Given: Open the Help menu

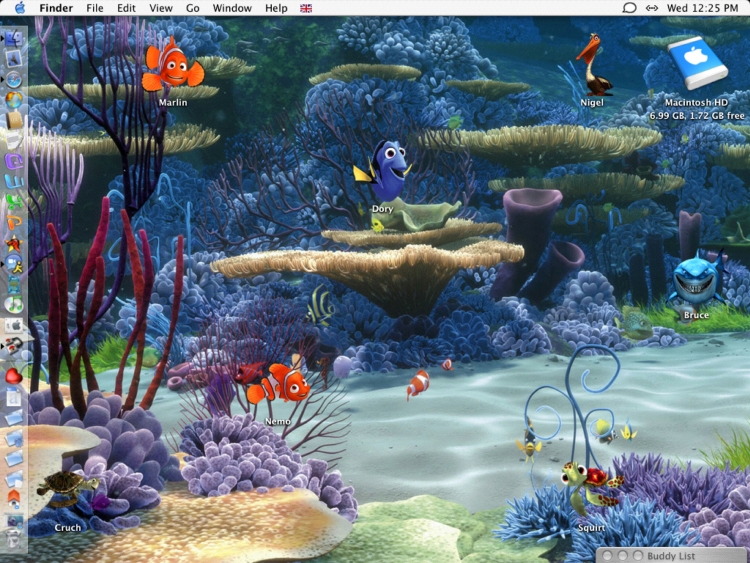Looking at the screenshot, I should click(276, 8).
